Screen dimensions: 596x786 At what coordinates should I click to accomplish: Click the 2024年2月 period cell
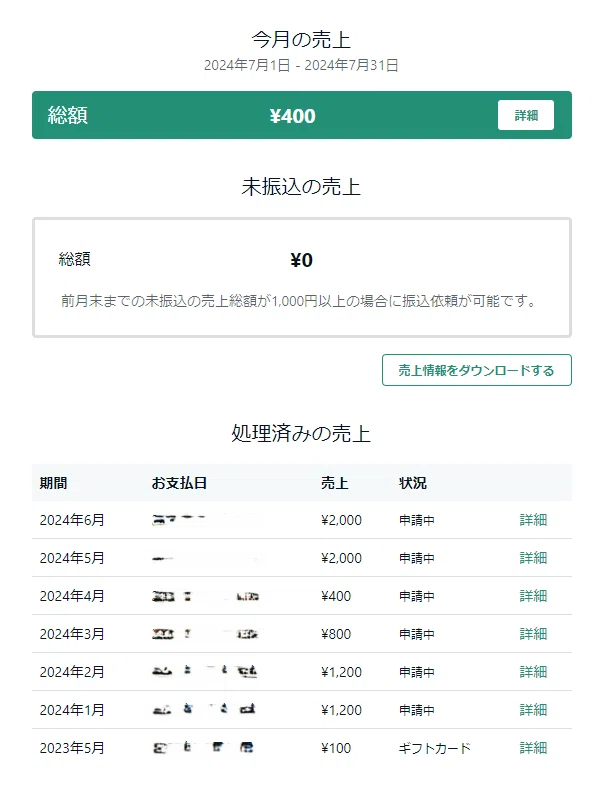pos(72,672)
